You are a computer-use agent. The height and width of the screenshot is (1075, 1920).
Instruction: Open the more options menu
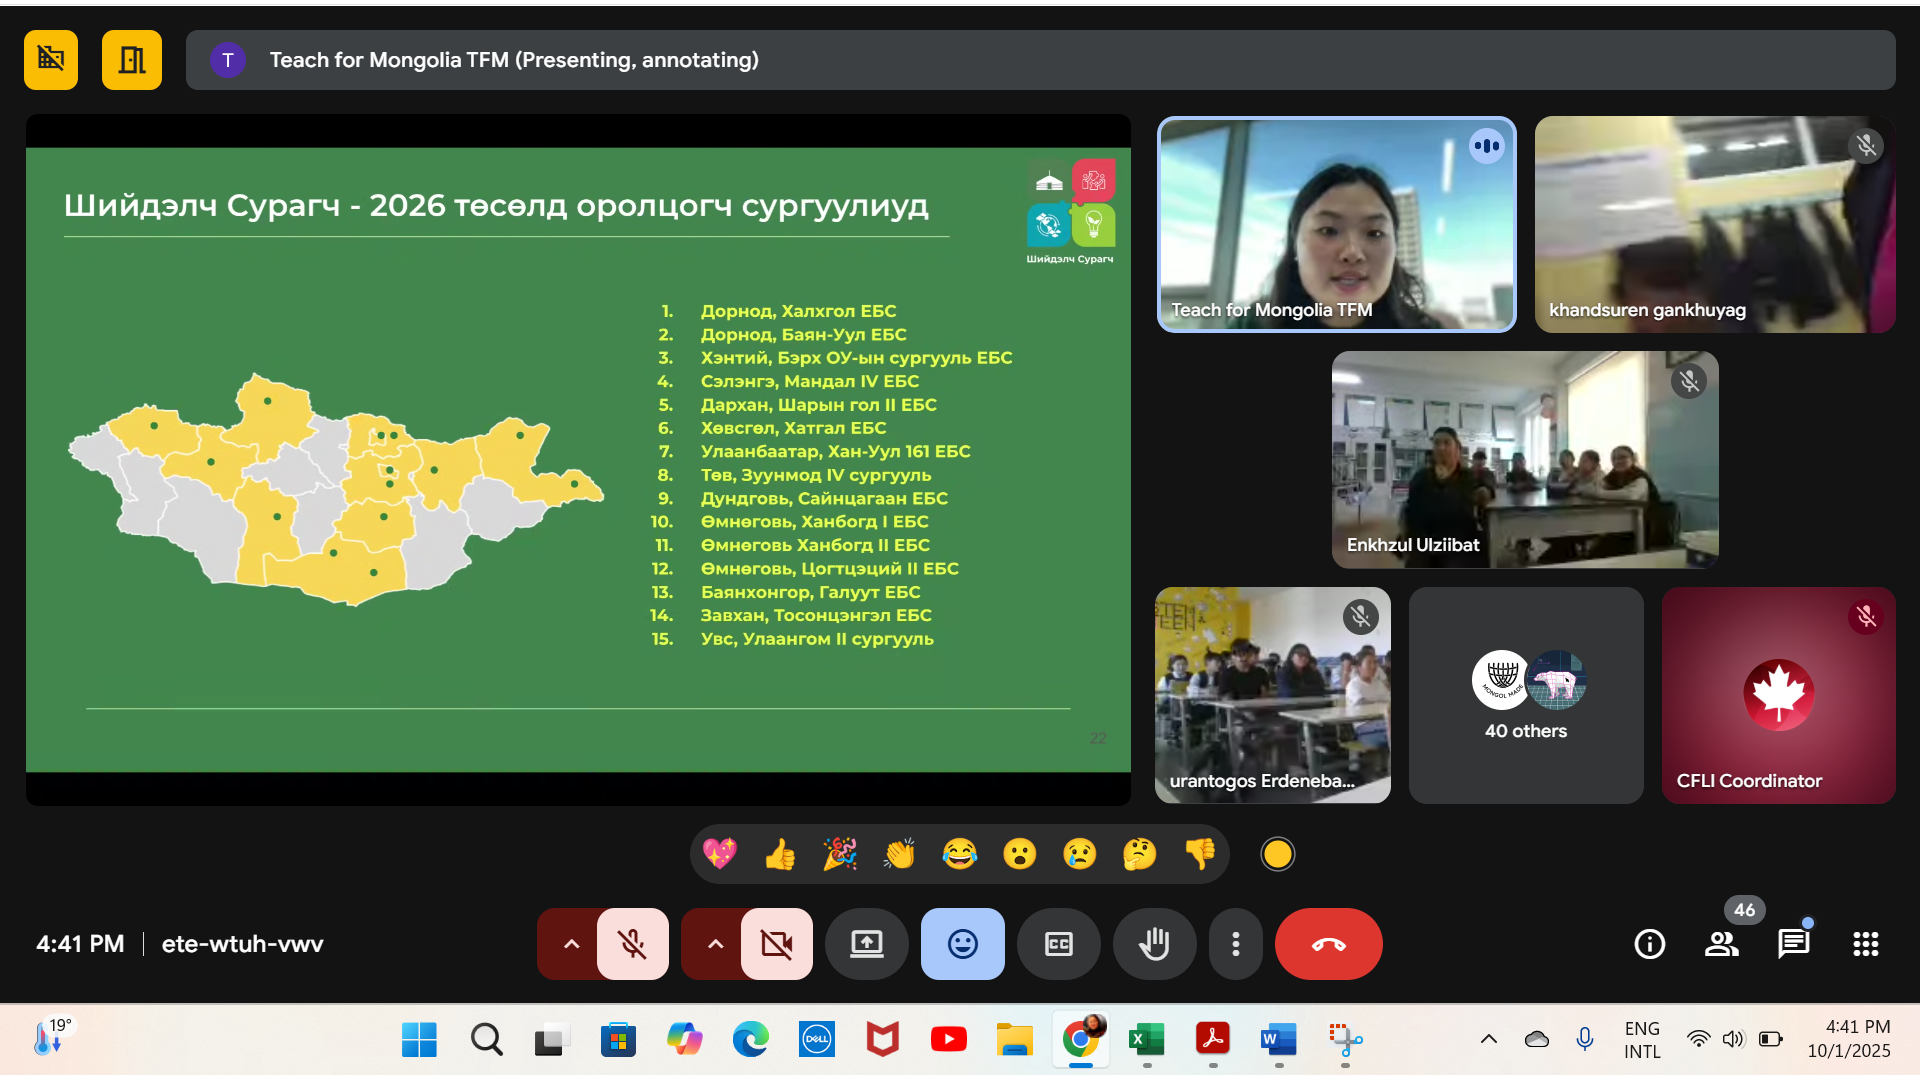(x=1235, y=943)
